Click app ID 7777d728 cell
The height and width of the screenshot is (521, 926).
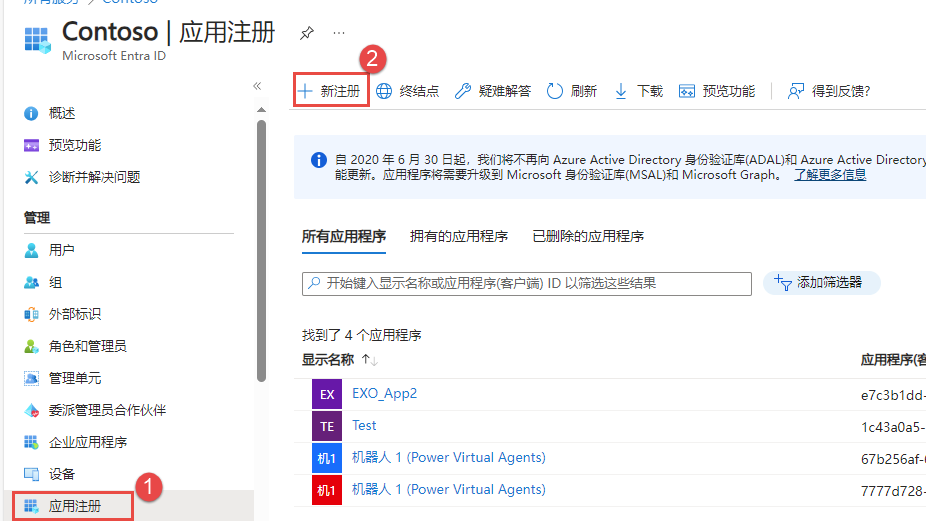tap(893, 491)
